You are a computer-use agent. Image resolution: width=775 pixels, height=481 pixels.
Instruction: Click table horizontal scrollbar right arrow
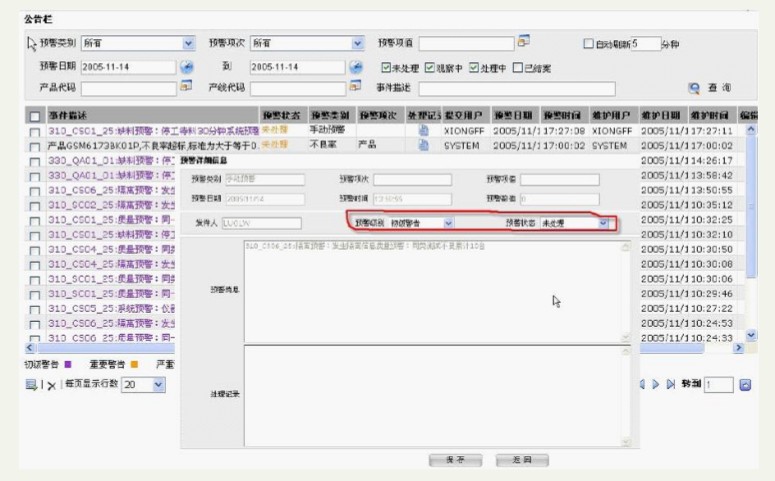pyautogui.click(x=738, y=348)
